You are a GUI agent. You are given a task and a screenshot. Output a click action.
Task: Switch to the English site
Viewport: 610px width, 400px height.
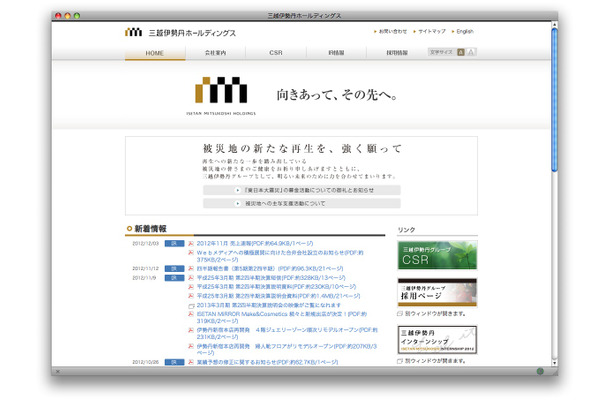click(x=465, y=32)
